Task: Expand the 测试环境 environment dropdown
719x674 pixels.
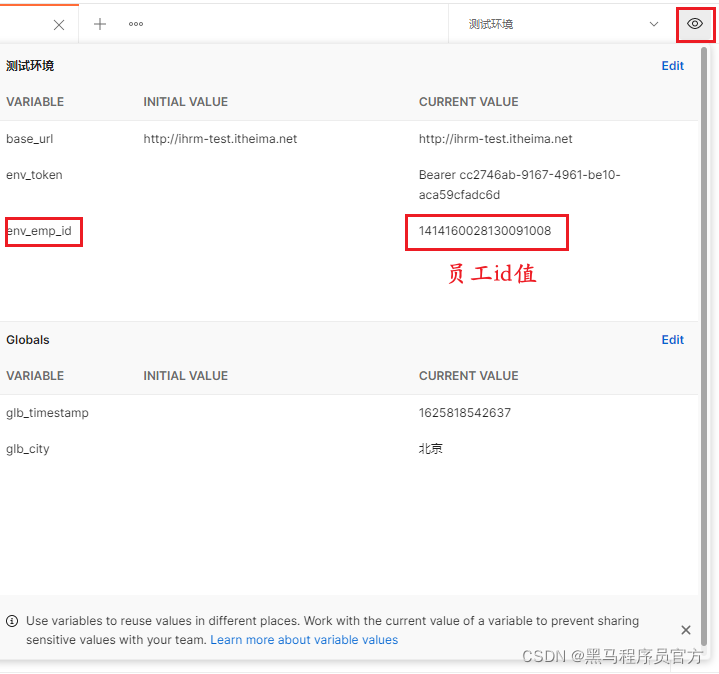Action: click(x=563, y=24)
